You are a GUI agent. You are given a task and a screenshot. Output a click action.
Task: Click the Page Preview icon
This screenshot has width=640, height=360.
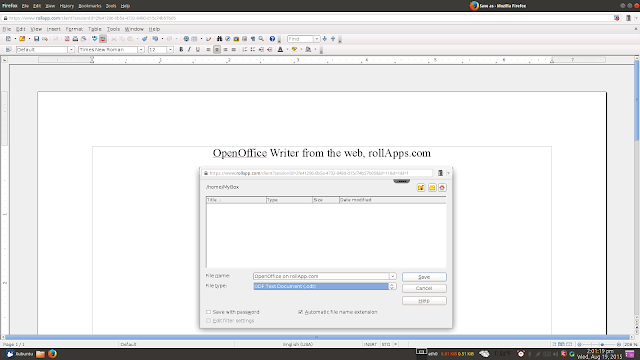[84, 39]
